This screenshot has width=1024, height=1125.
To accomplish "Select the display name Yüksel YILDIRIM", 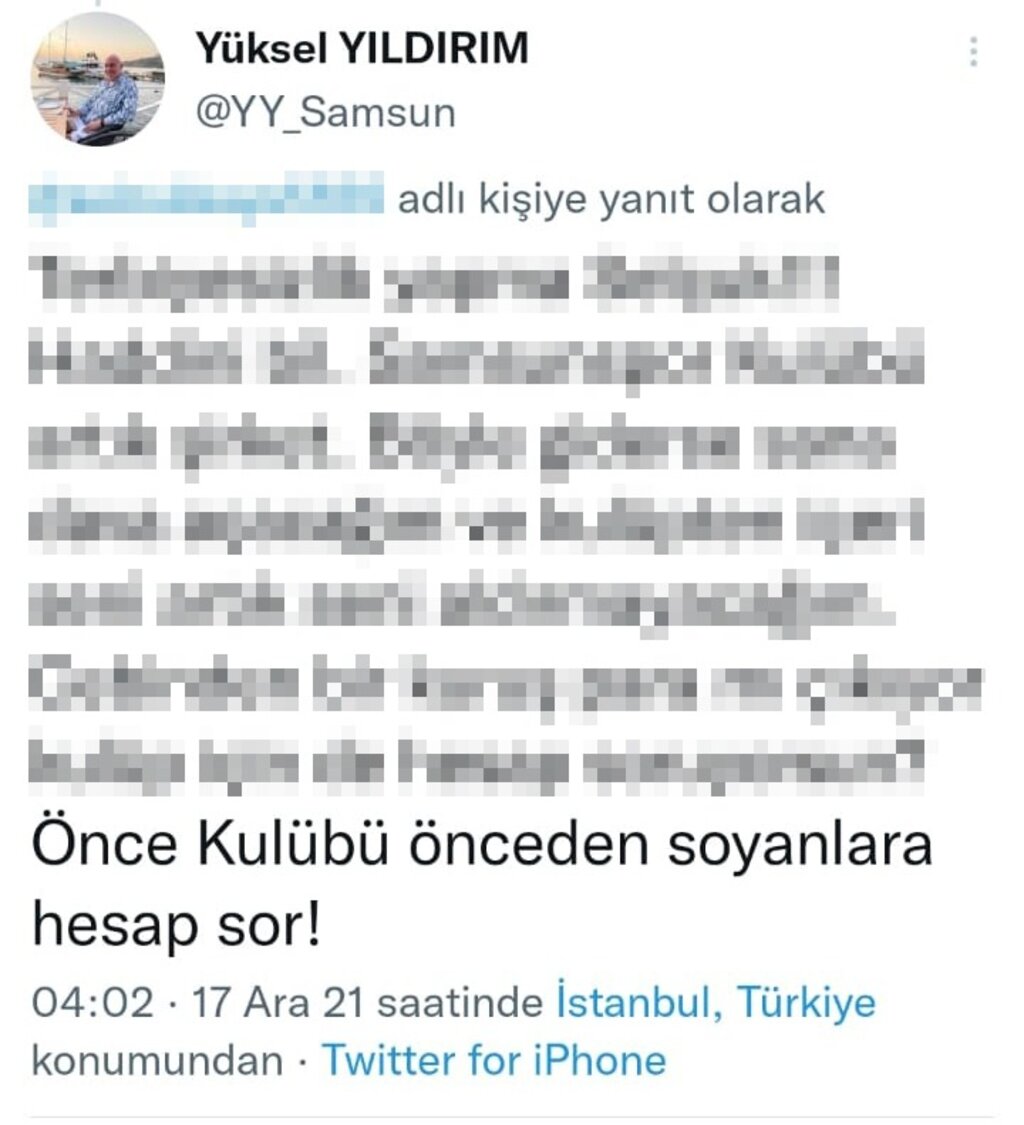I will (362, 49).
